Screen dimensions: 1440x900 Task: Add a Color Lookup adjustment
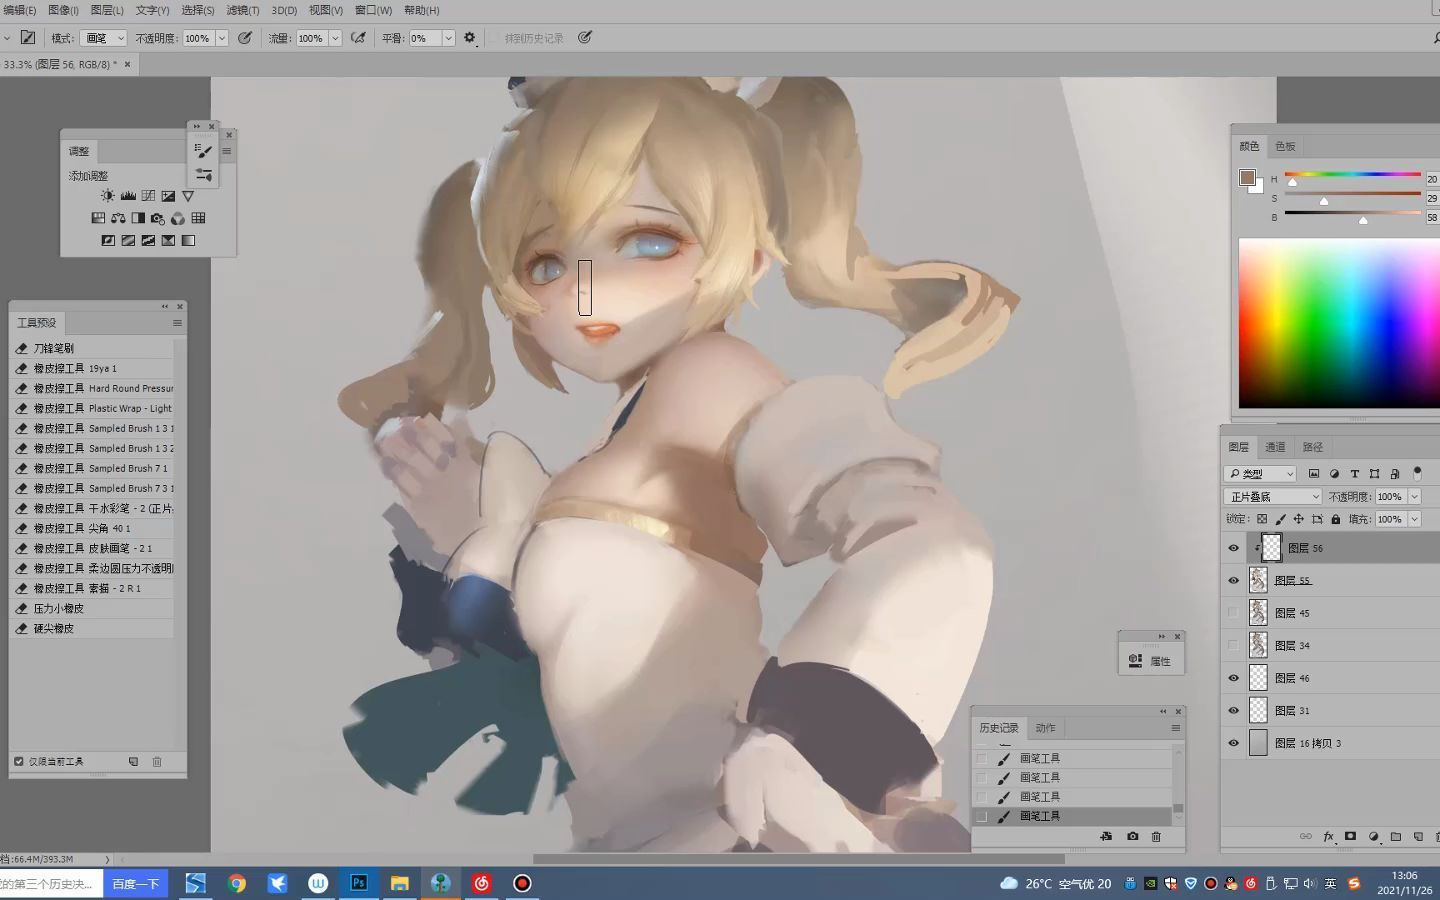pyautogui.click(x=198, y=218)
